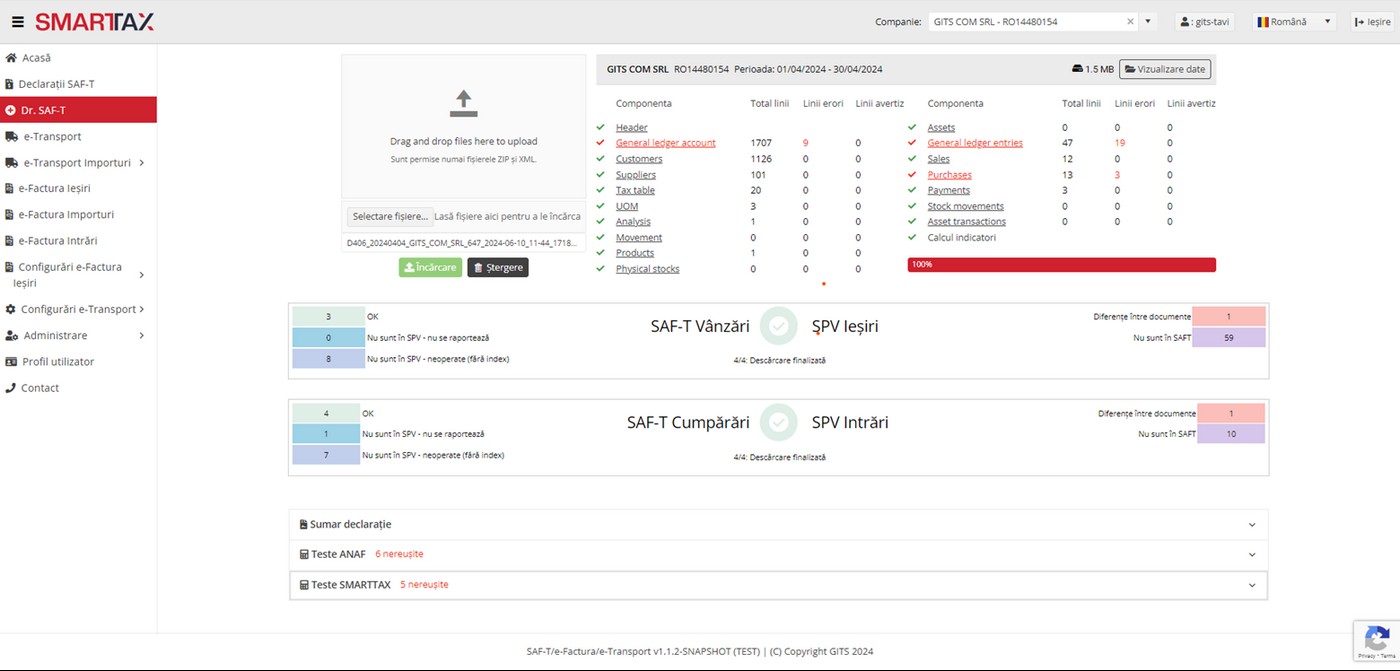
Task: Open General ledger entries link
Action: pos(975,143)
